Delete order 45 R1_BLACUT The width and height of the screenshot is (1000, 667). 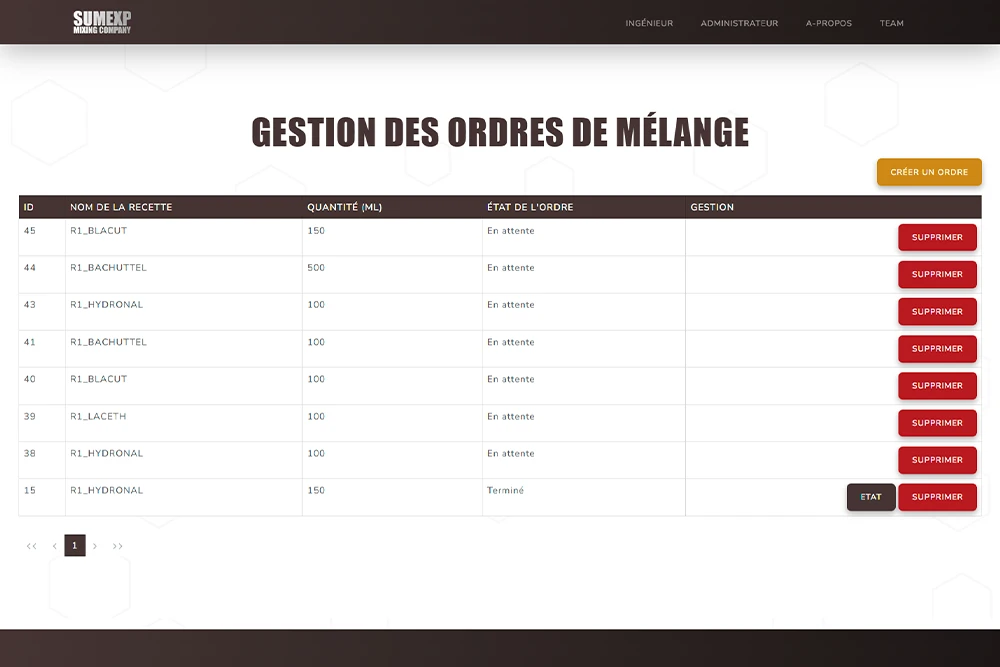pos(937,238)
